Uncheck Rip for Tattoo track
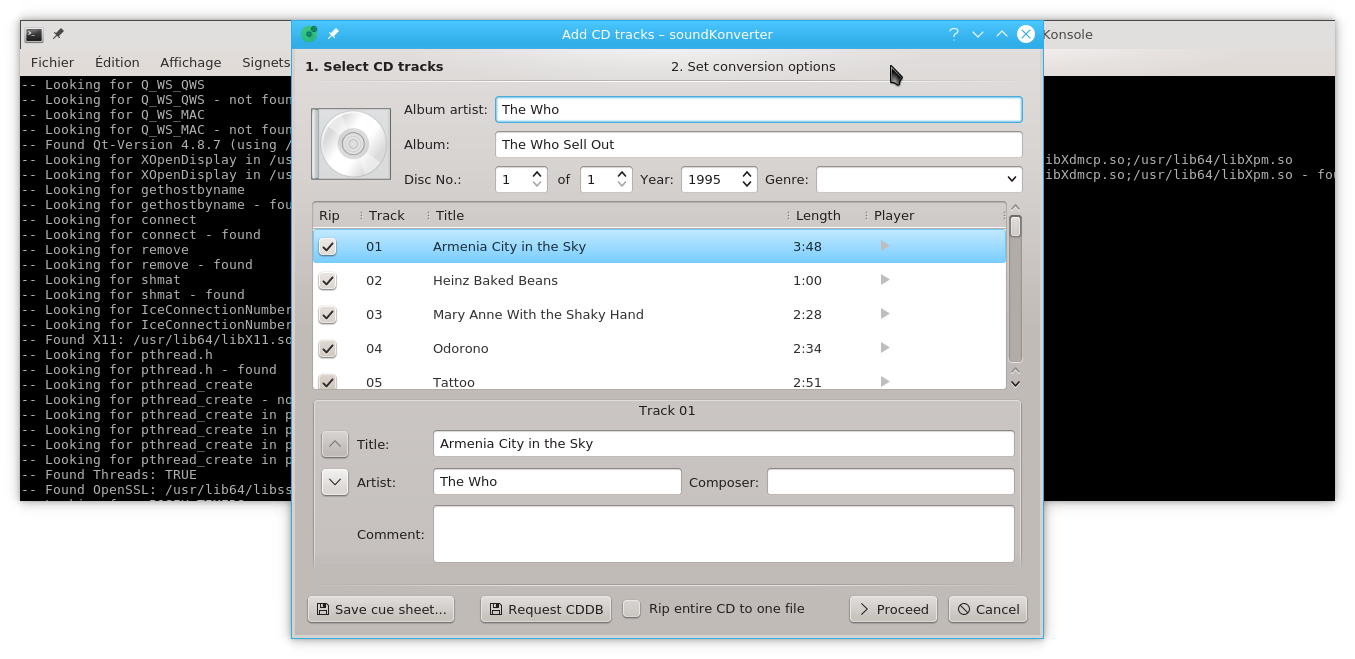The image size is (1355, 659). pyautogui.click(x=328, y=381)
